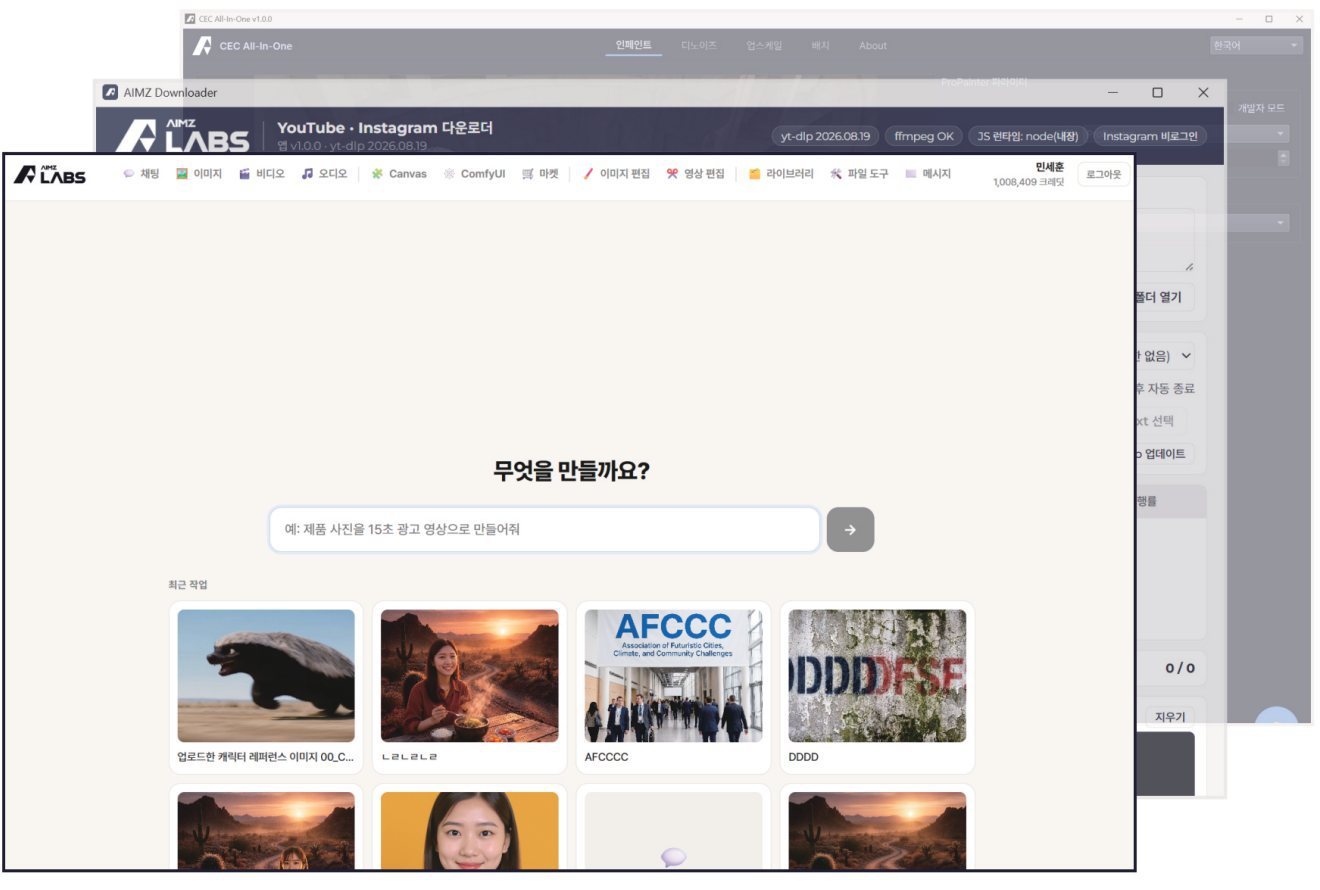Click the '0 / 0' progress counter in Downloader
The image size is (1320, 890).
1180,668
